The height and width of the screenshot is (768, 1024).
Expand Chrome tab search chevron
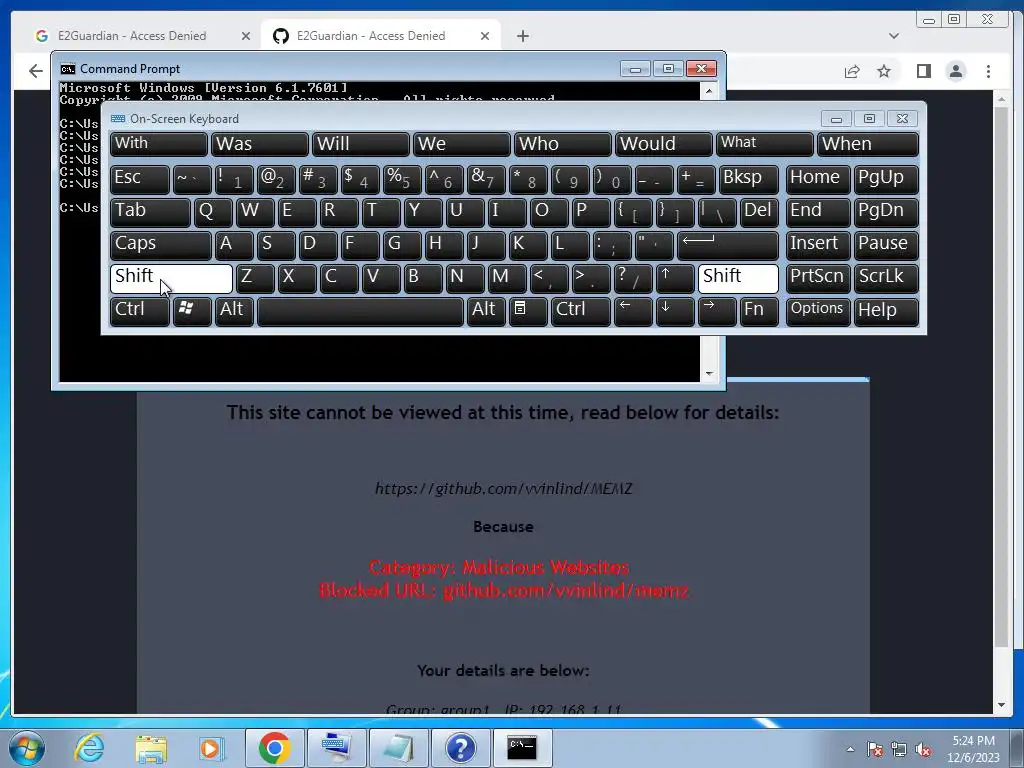pyautogui.click(x=893, y=36)
